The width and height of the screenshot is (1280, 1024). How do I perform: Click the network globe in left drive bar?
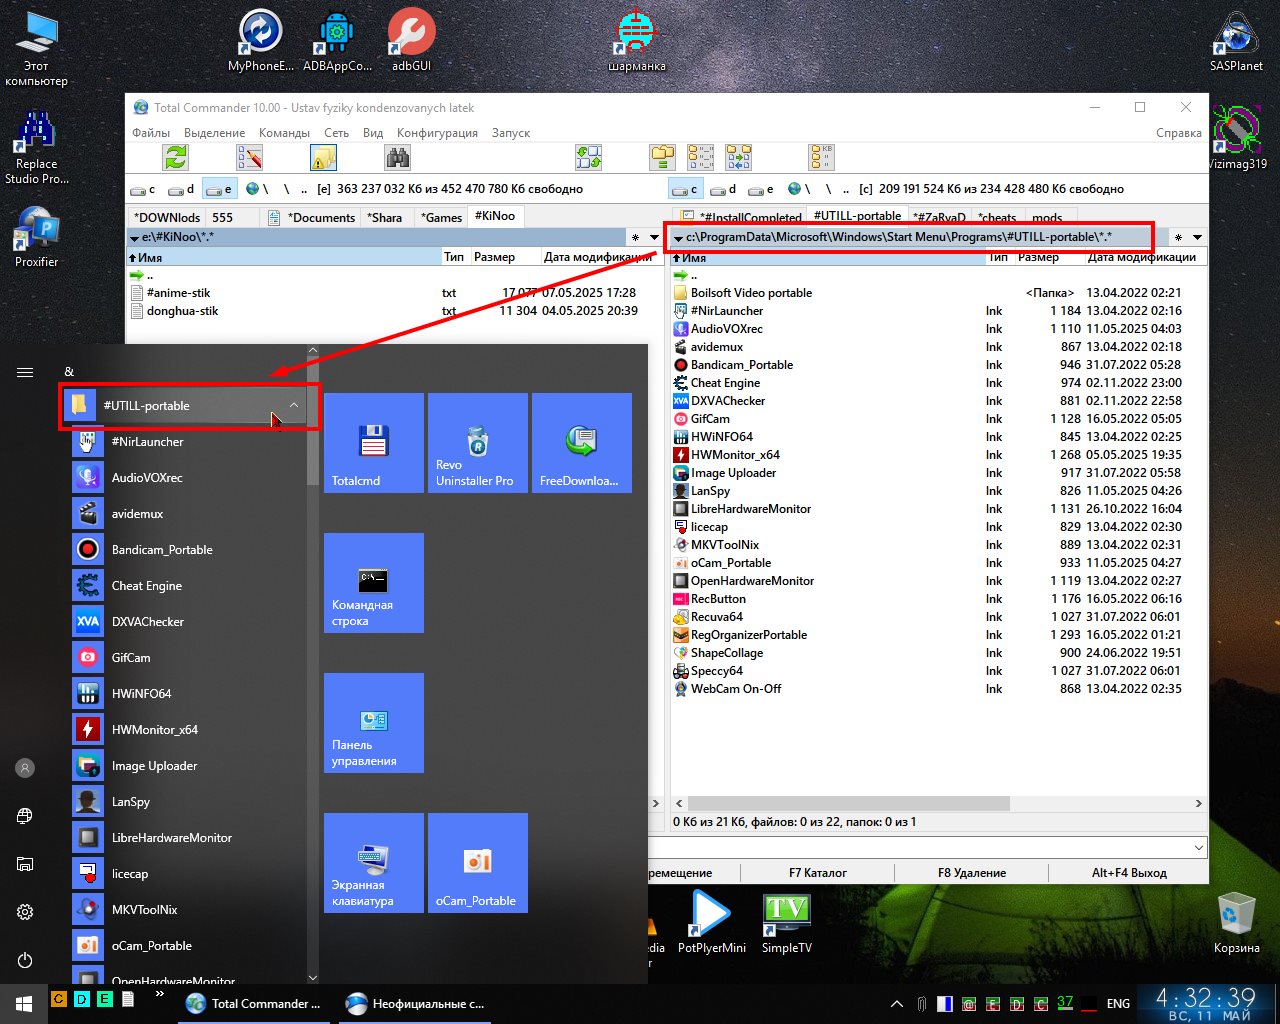tap(254, 189)
